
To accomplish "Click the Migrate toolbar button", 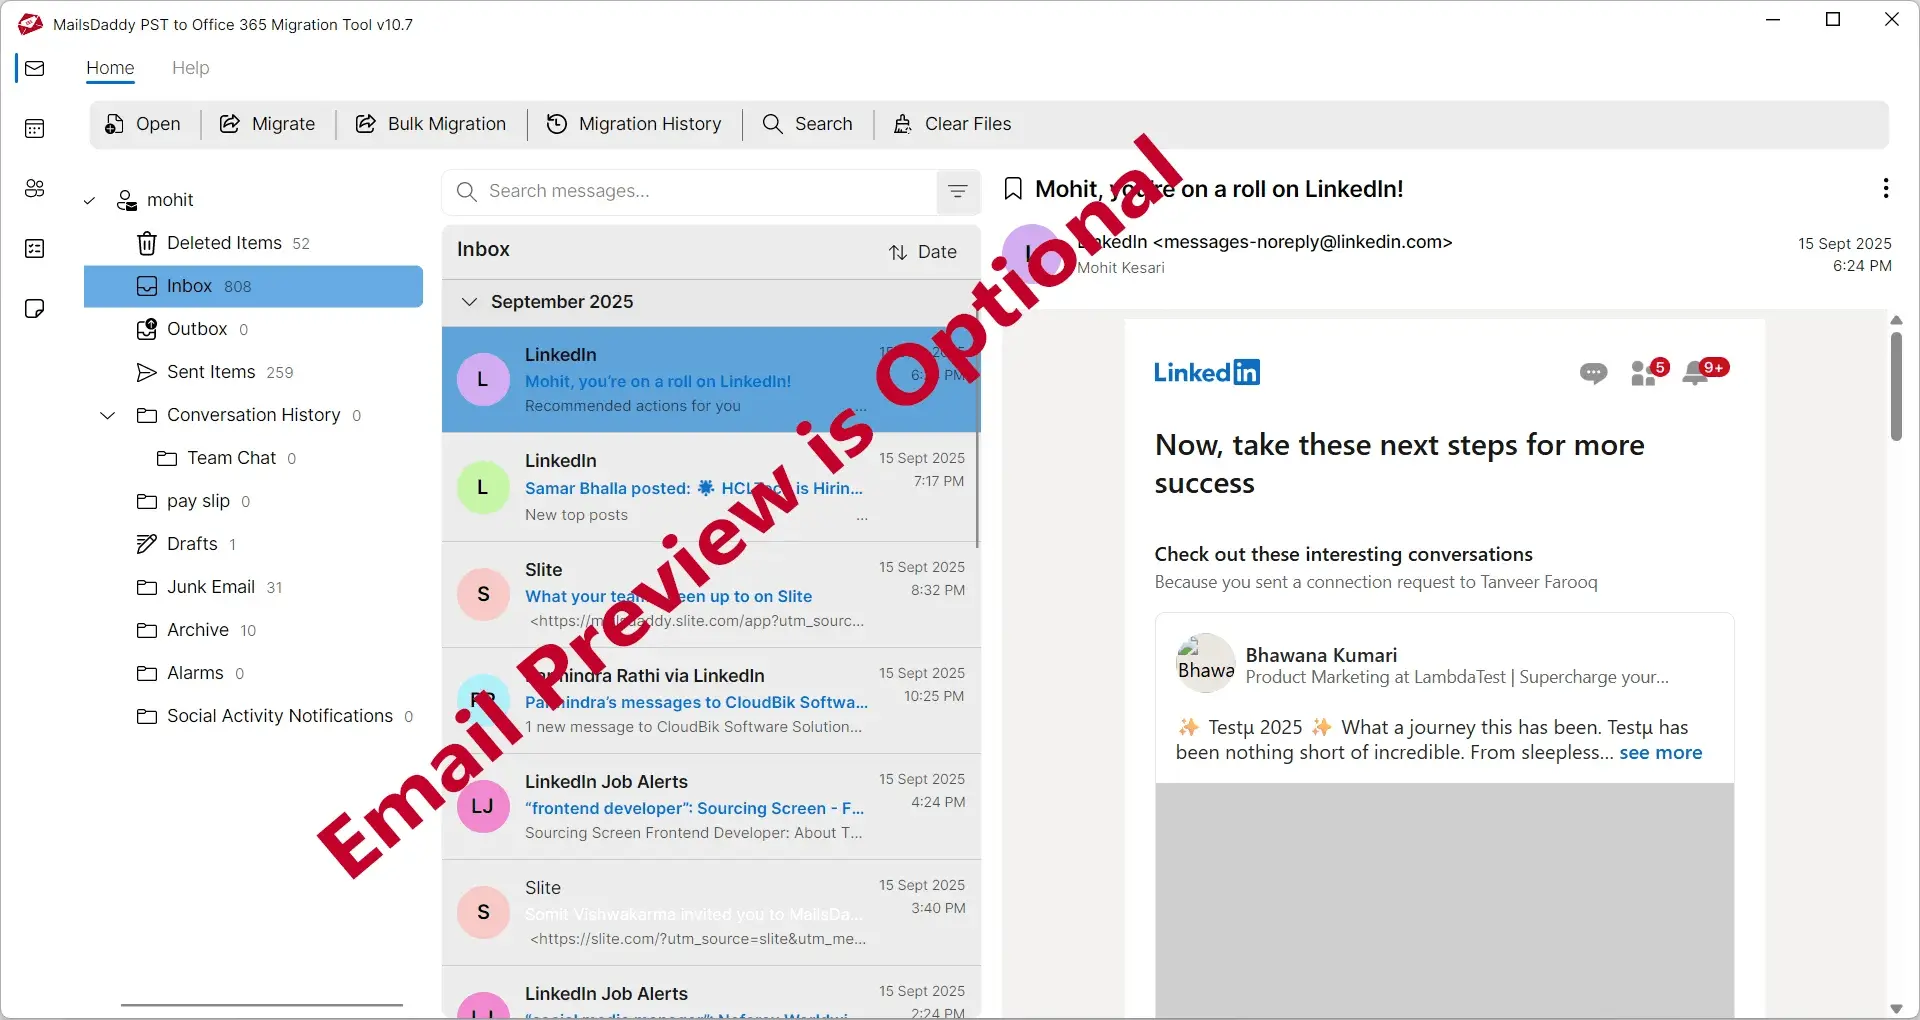I will [x=268, y=124].
